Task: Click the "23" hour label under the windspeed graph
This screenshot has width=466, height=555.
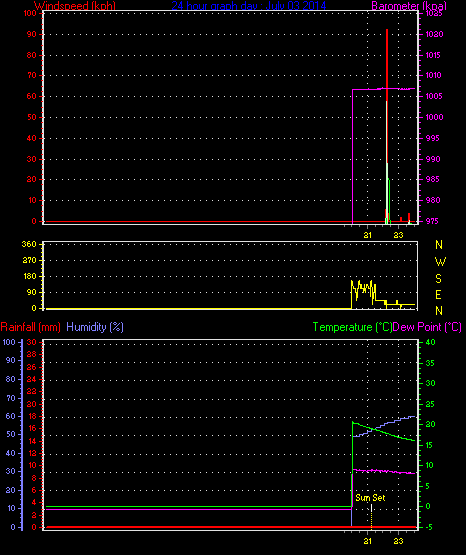Action: (x=398, y=235)
